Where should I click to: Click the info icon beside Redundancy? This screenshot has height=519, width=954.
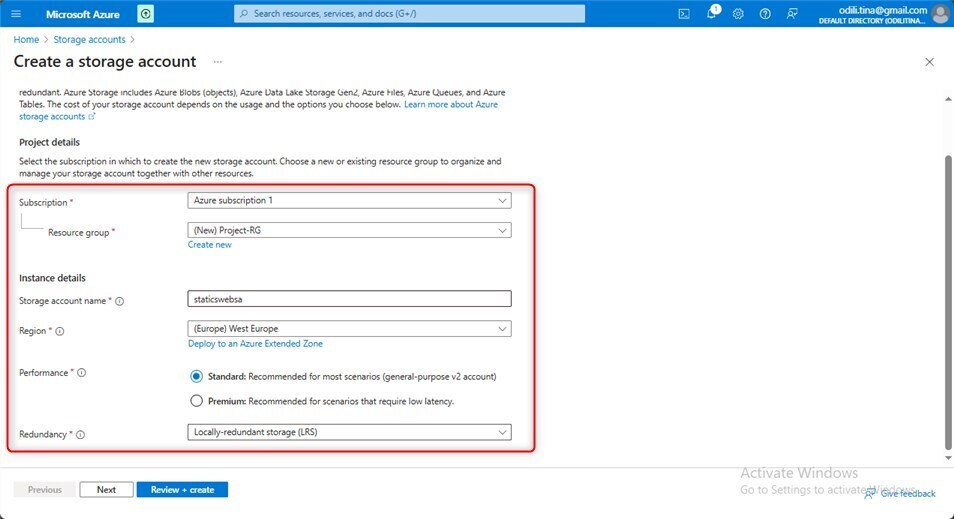(x=80, y=434)
